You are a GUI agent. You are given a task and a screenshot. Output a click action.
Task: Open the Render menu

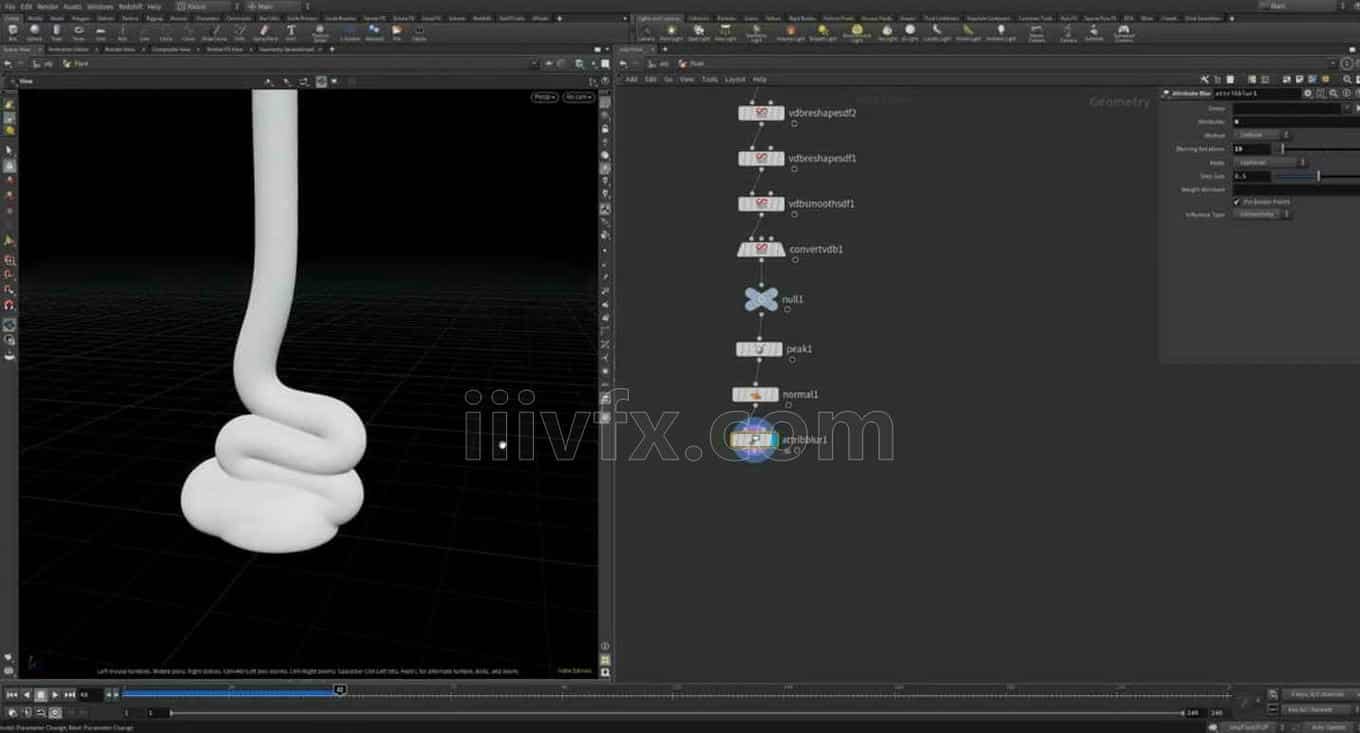pyautogui.click(x=48, y=6)
